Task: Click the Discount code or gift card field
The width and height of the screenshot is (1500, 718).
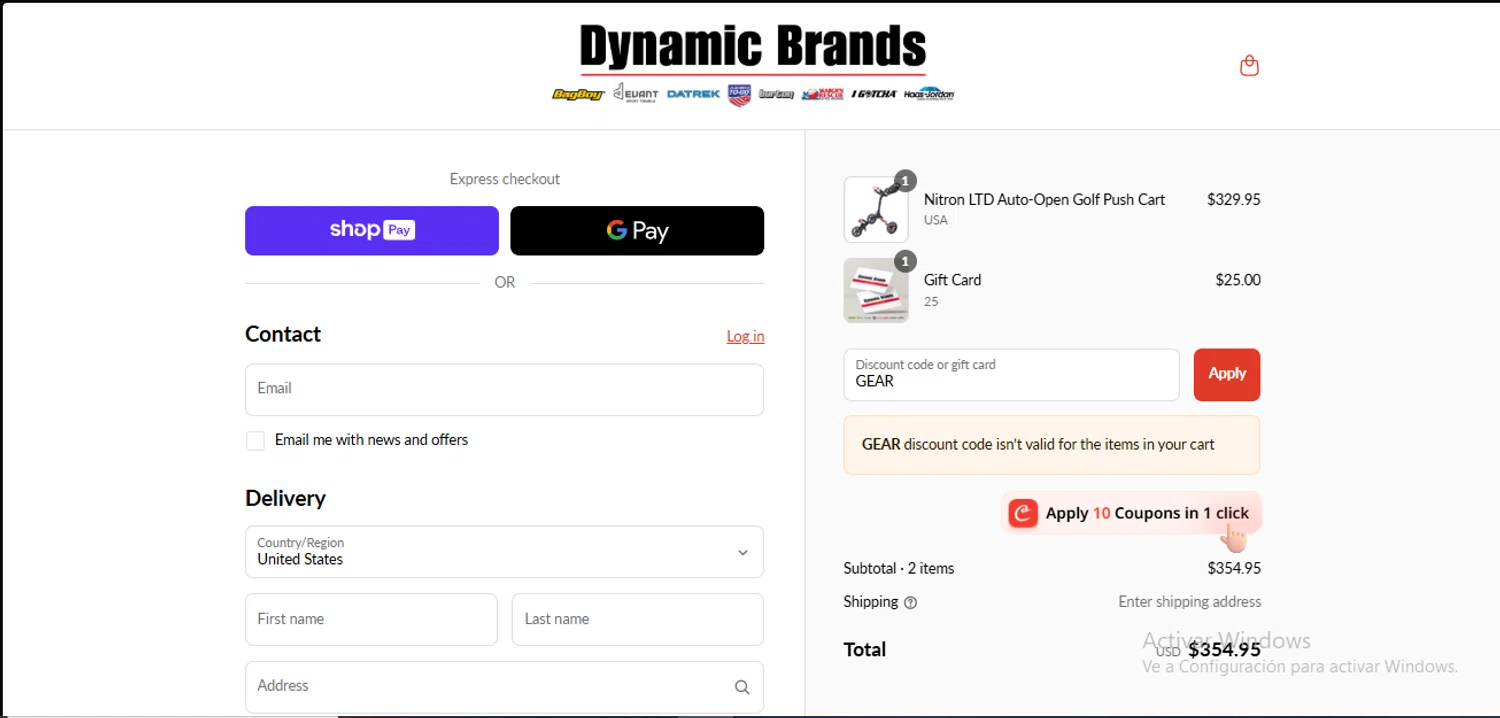Action: coord(1011,374)
